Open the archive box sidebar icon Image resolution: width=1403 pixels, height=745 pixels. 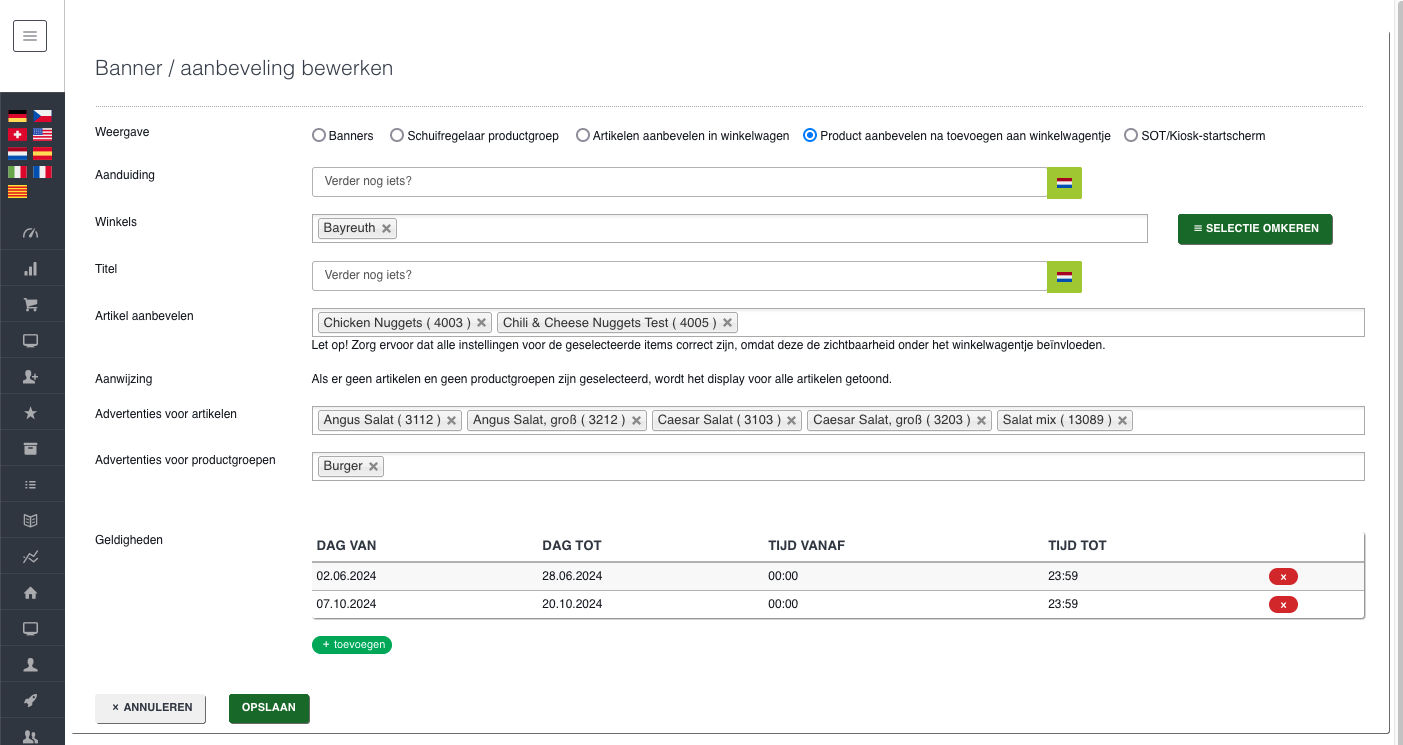[30, 448]
